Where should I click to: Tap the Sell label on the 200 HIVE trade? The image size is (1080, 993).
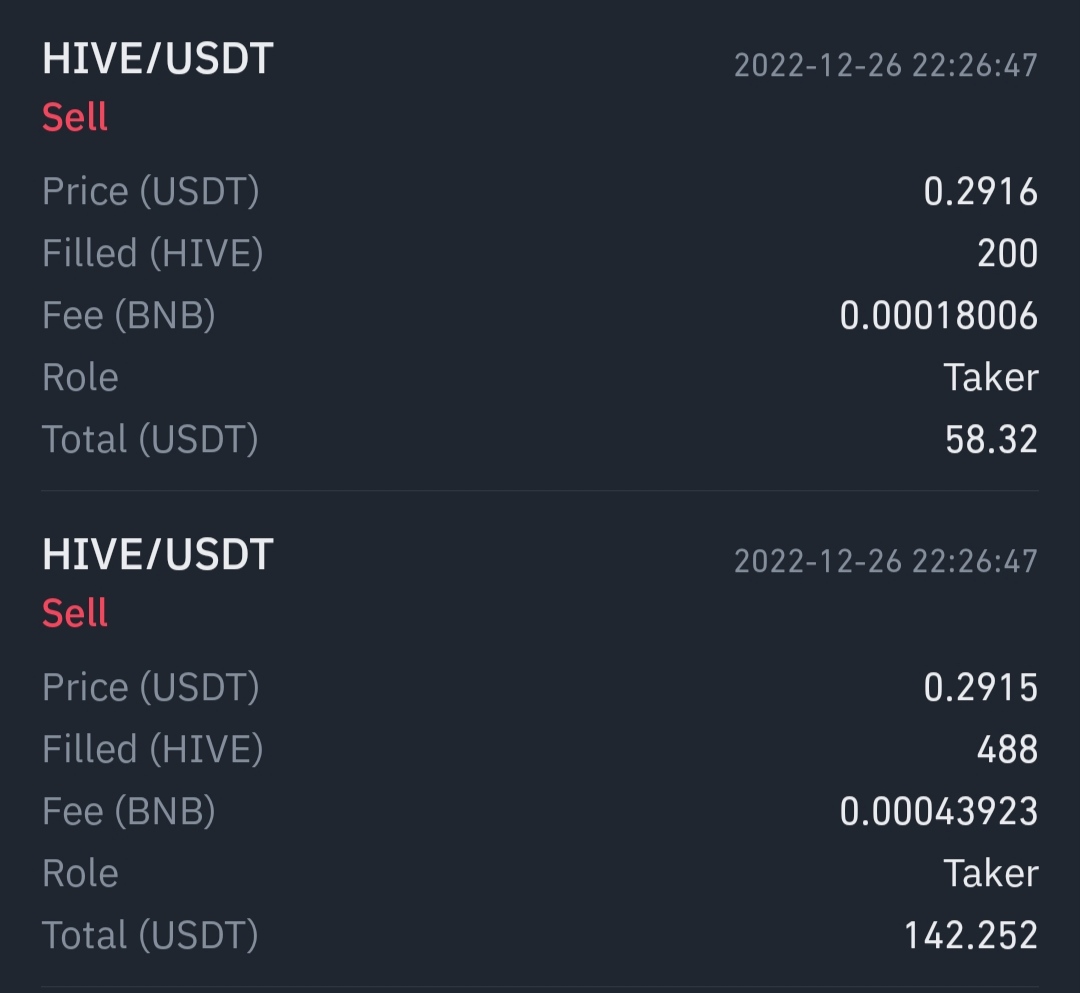[x=75, y=118]
